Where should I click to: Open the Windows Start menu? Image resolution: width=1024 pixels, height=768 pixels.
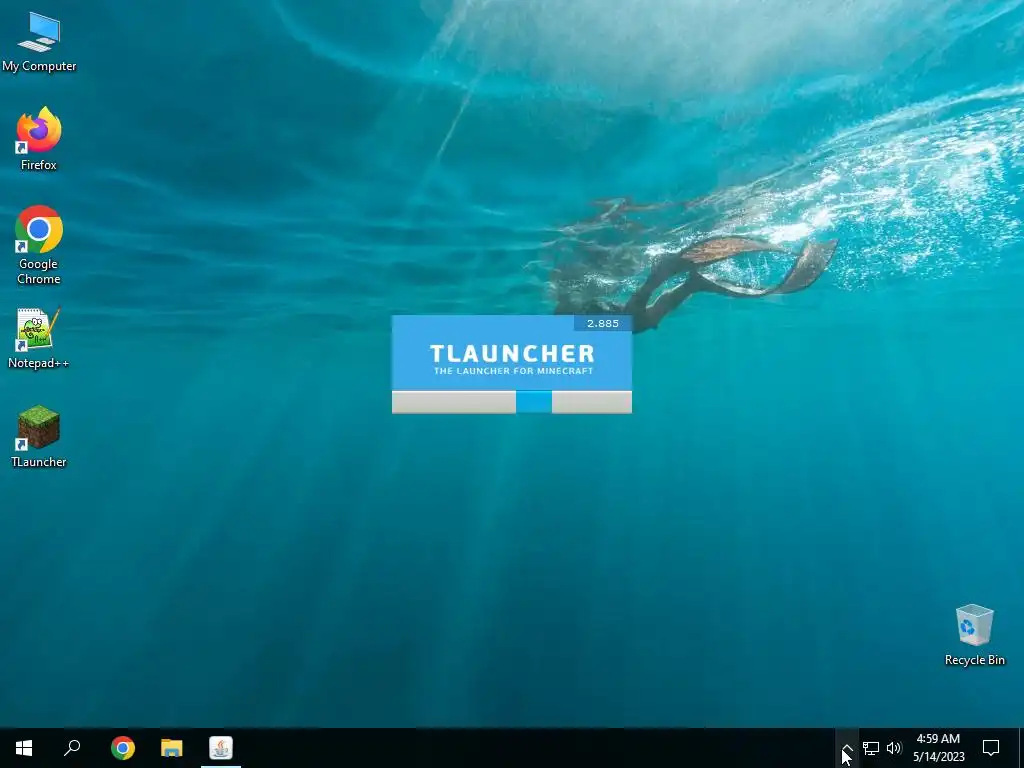[x=24, y=748]
